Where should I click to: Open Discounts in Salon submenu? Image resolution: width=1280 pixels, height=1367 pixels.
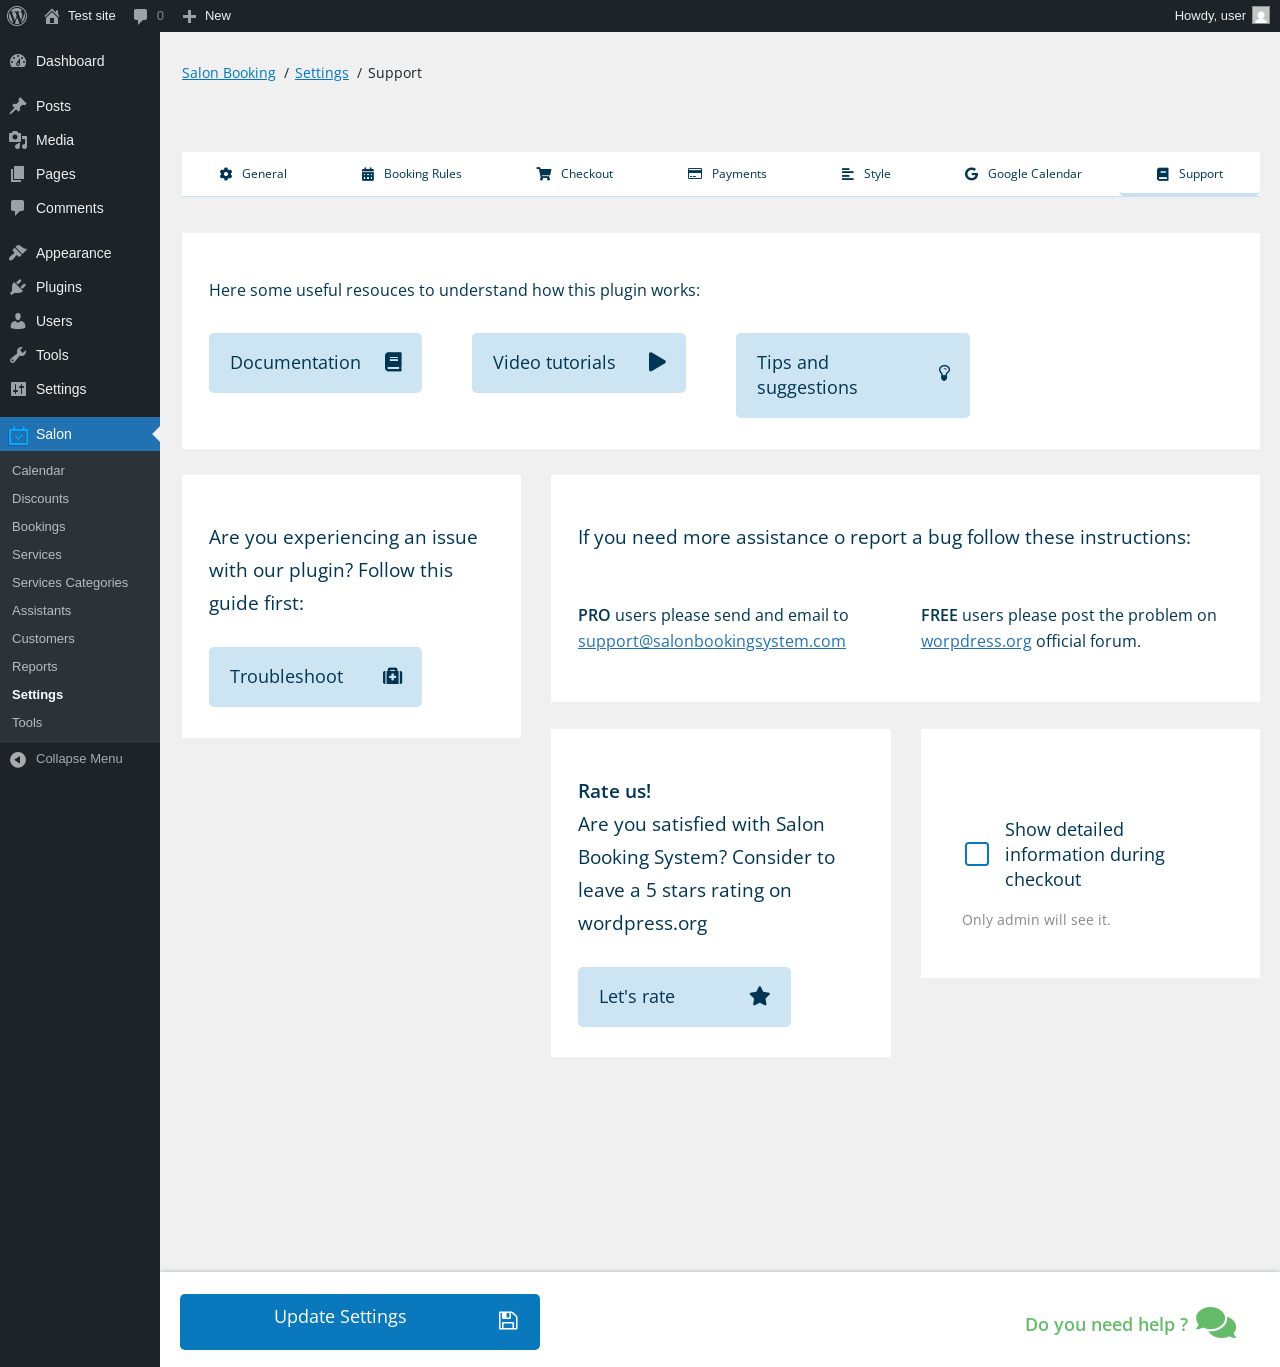click(x=40, y=499)
